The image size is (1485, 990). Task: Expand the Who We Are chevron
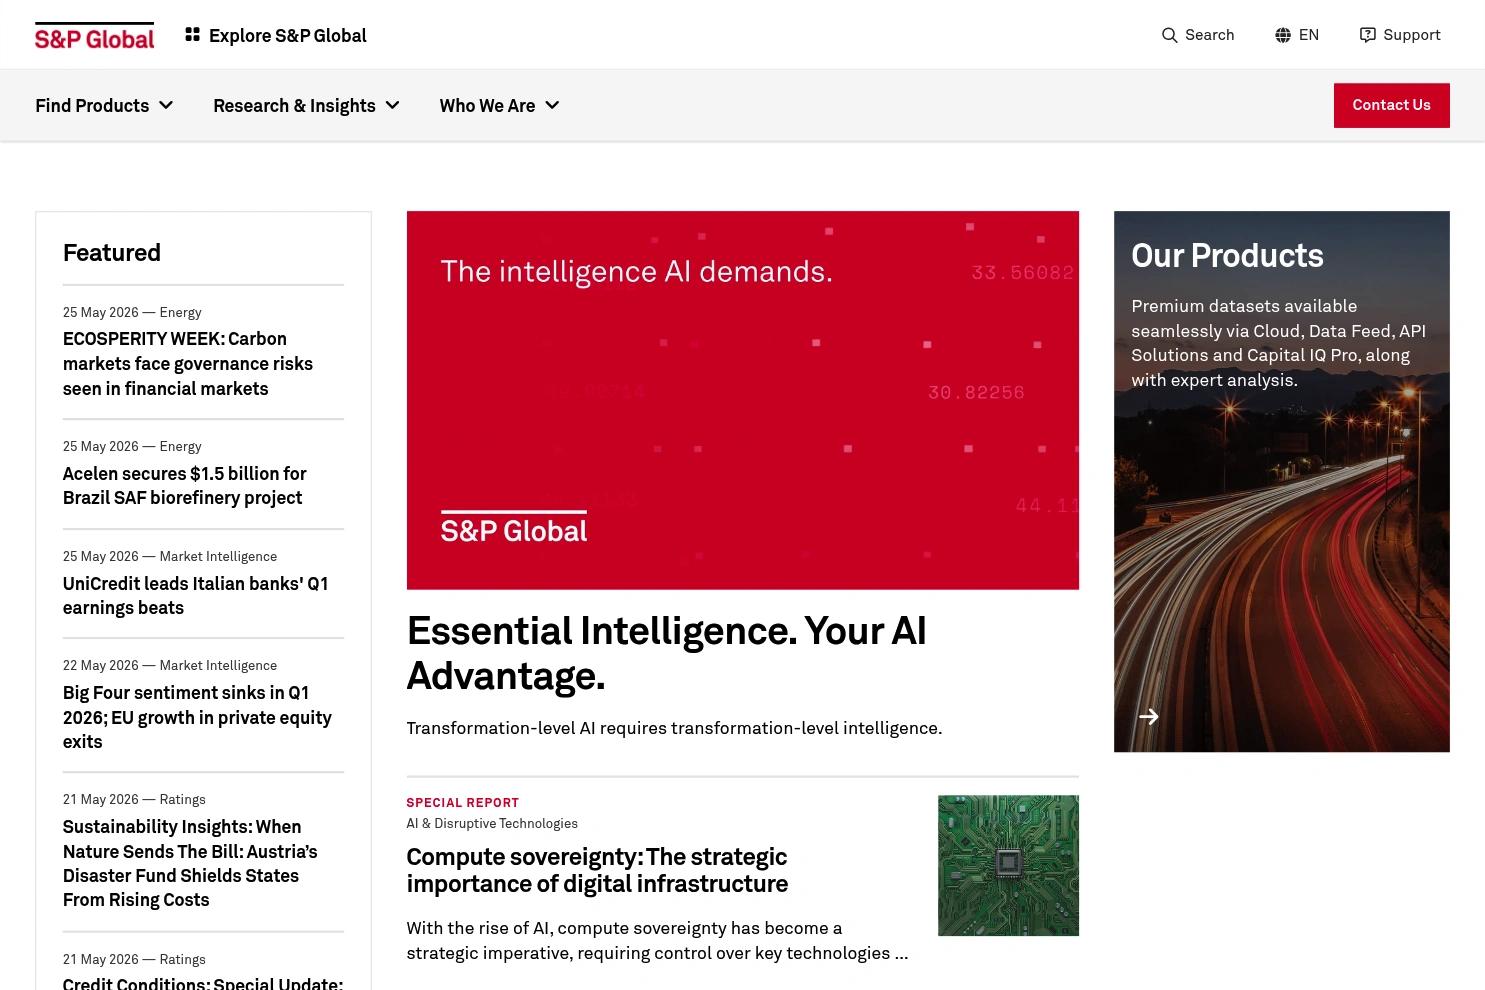coord(552,105)
